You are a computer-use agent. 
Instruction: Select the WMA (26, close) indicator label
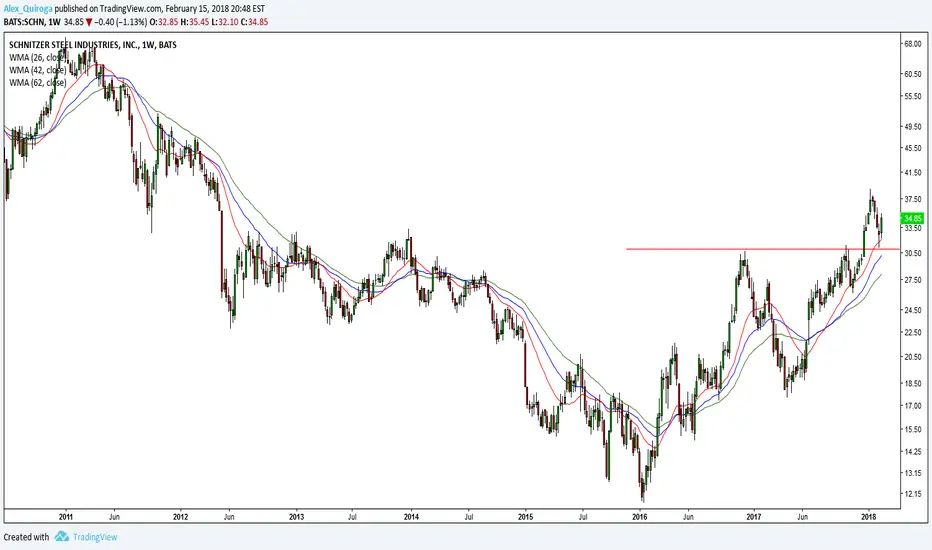click(x=37, y=58)
